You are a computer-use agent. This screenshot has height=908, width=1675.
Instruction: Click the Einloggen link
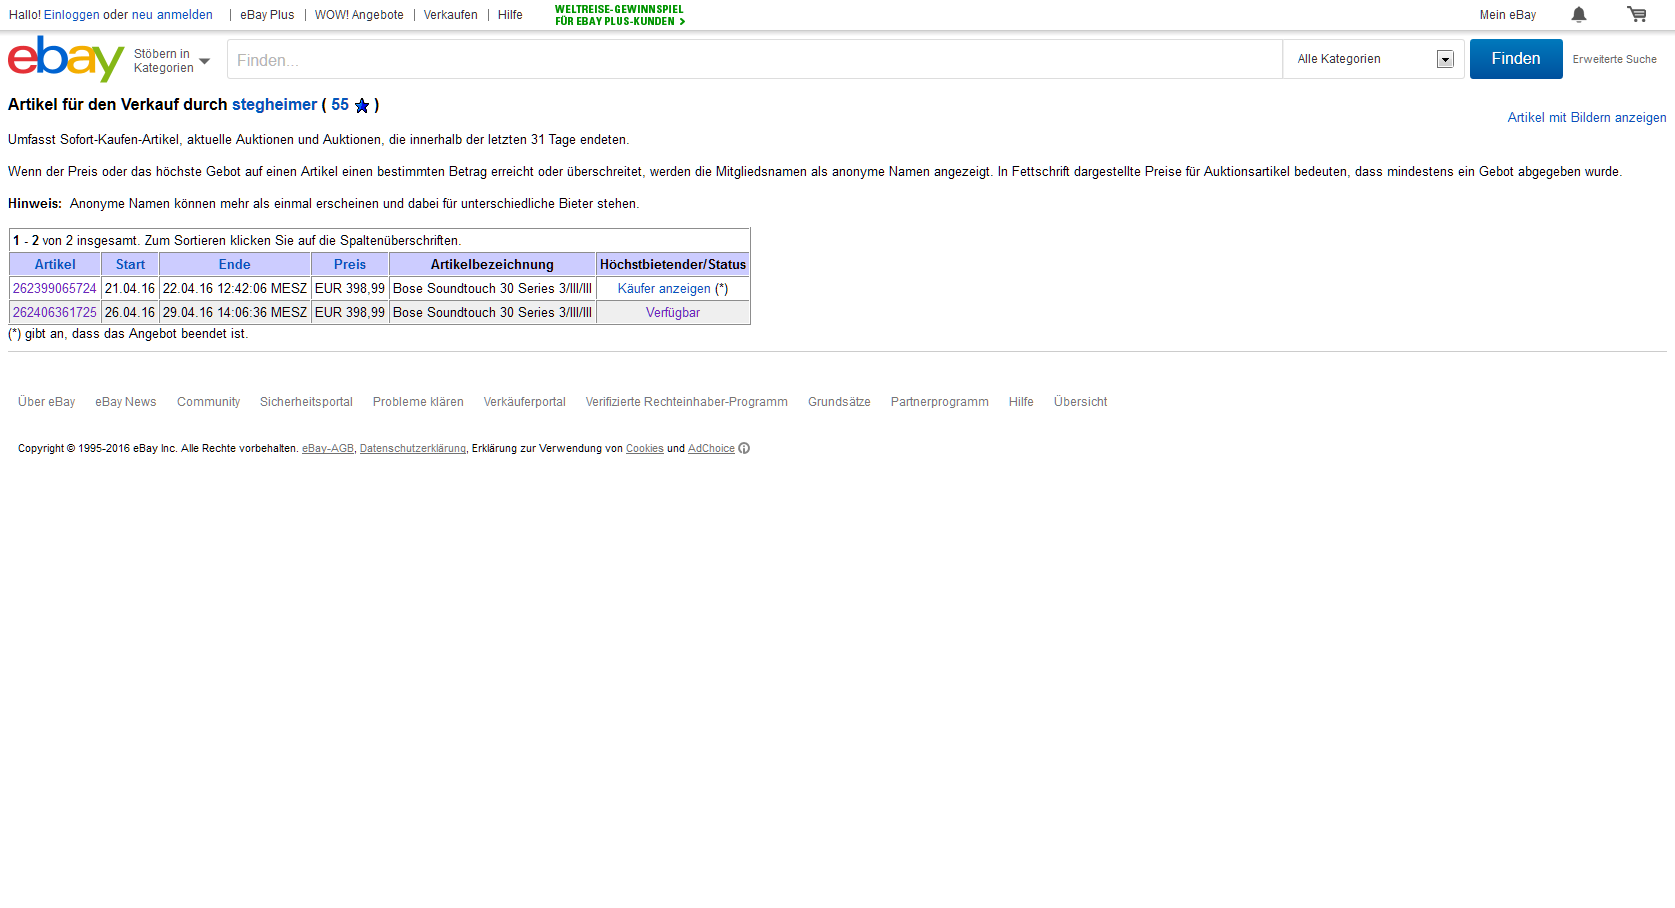point(71,15)
